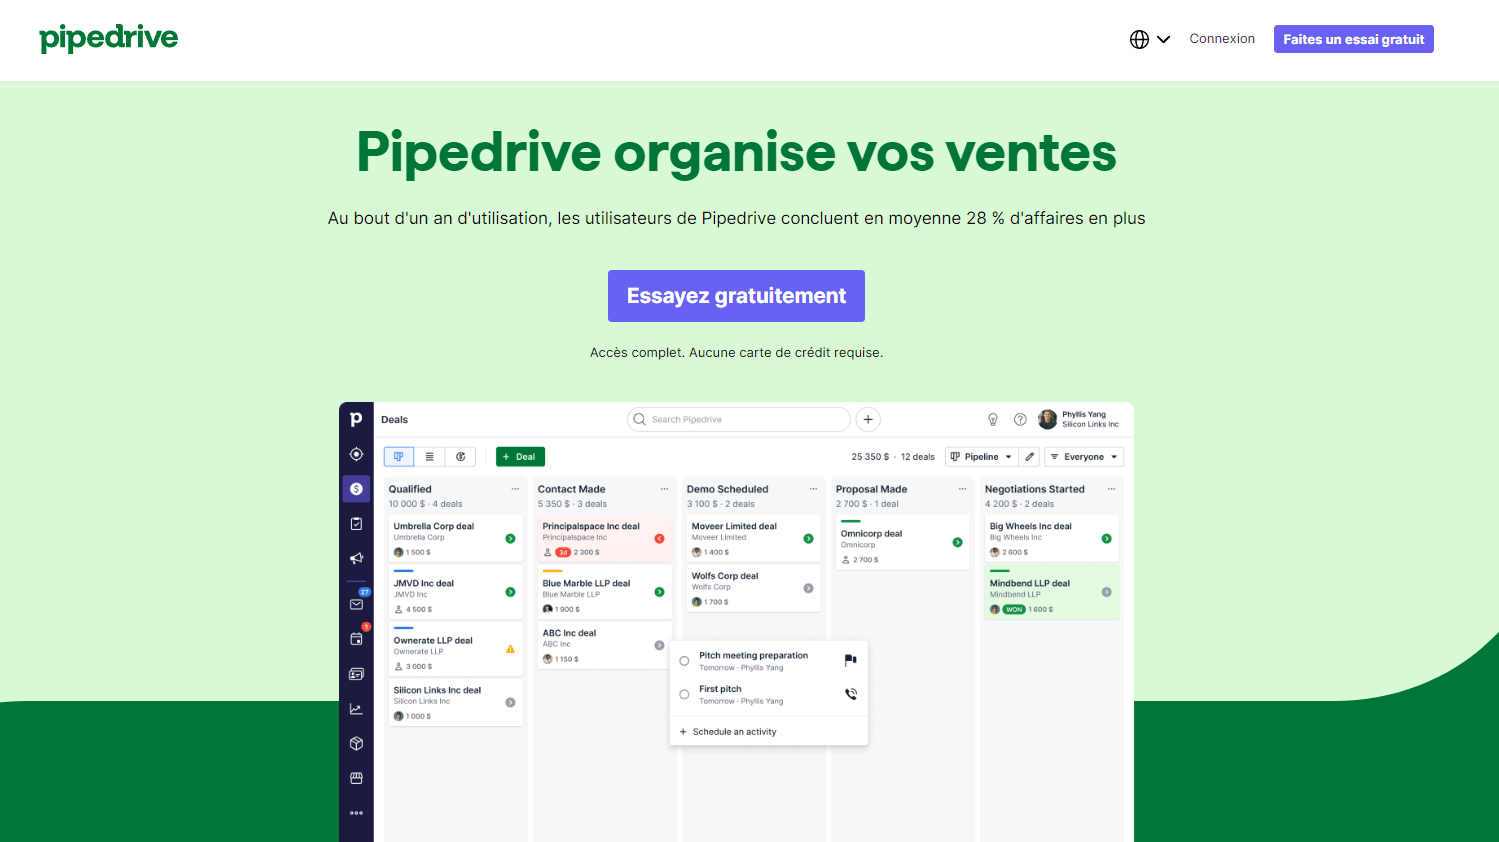Open the Qualified column options menu
This screenshot has height=842, width=1499.
pos(515,489)
